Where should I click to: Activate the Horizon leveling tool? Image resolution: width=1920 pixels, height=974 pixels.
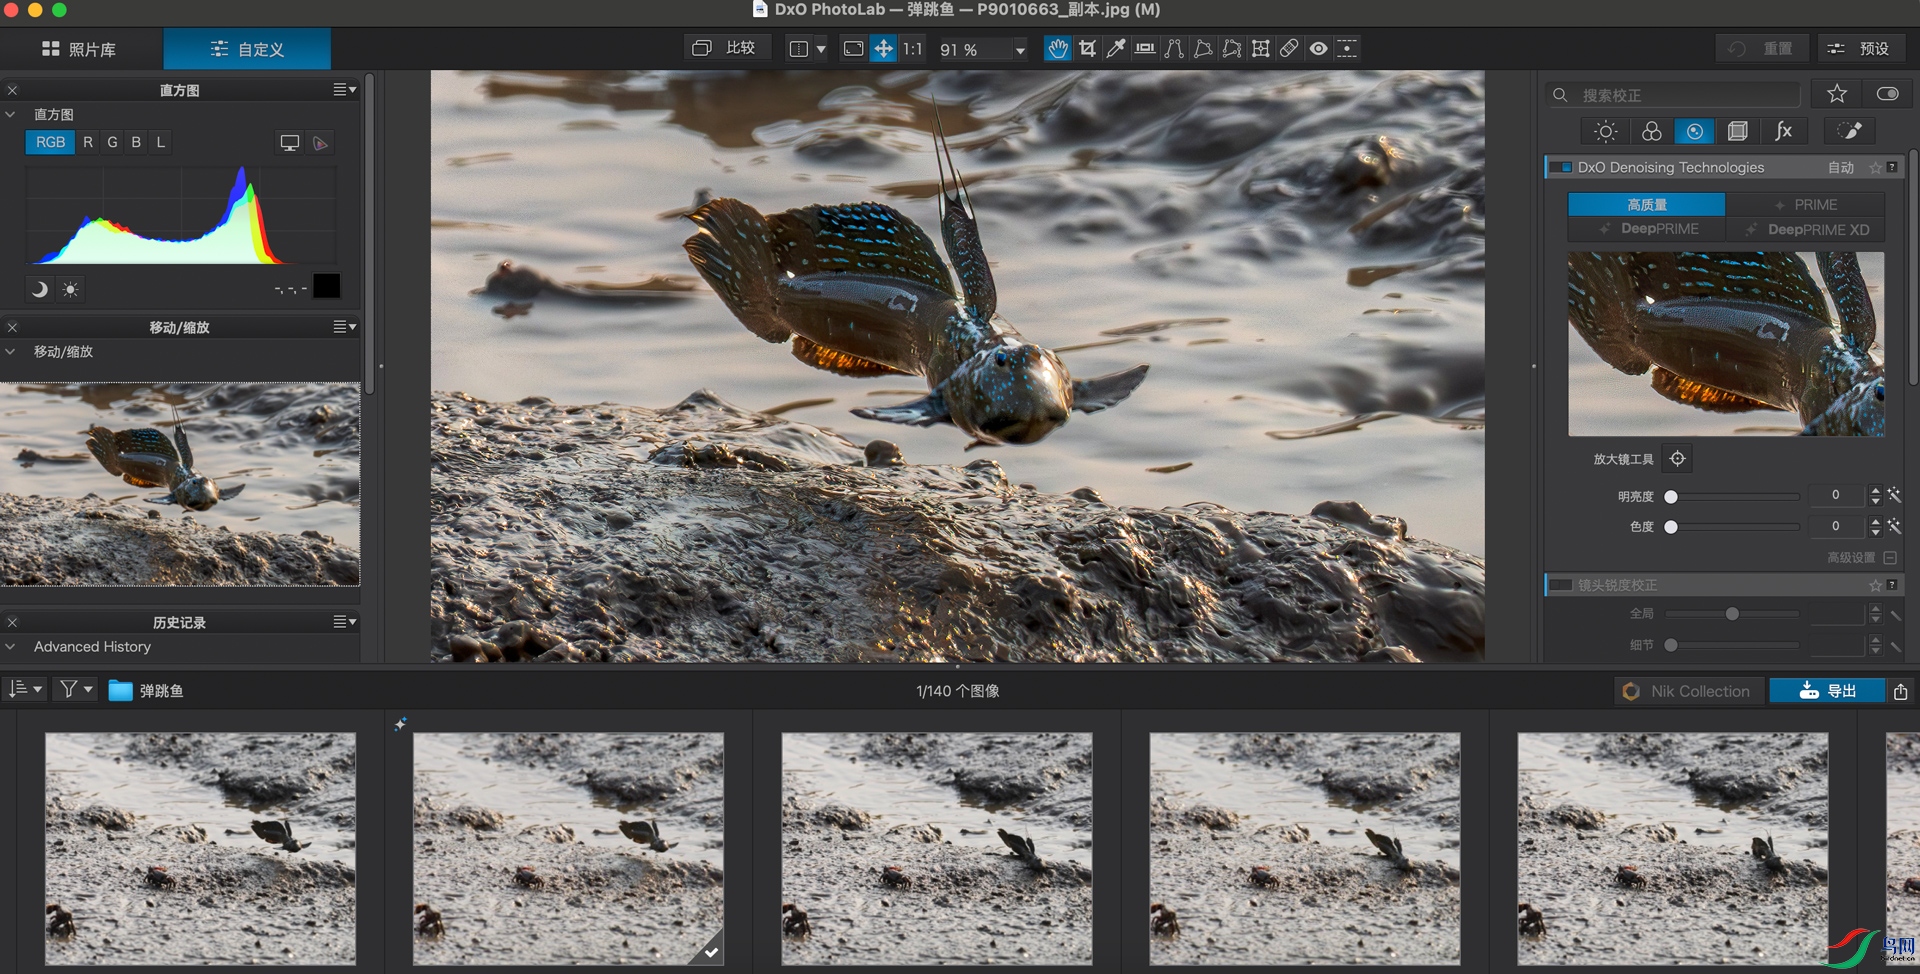[1145, 48]
